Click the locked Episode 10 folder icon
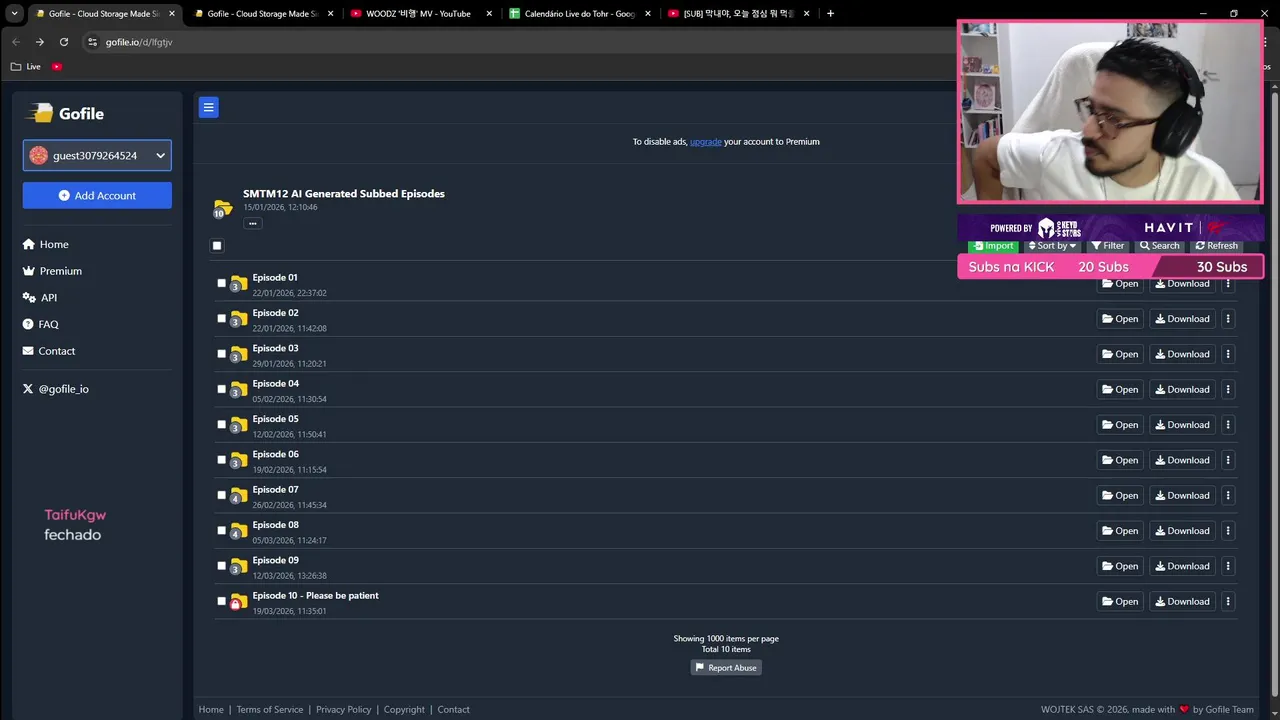 click(x=238, y=602)
